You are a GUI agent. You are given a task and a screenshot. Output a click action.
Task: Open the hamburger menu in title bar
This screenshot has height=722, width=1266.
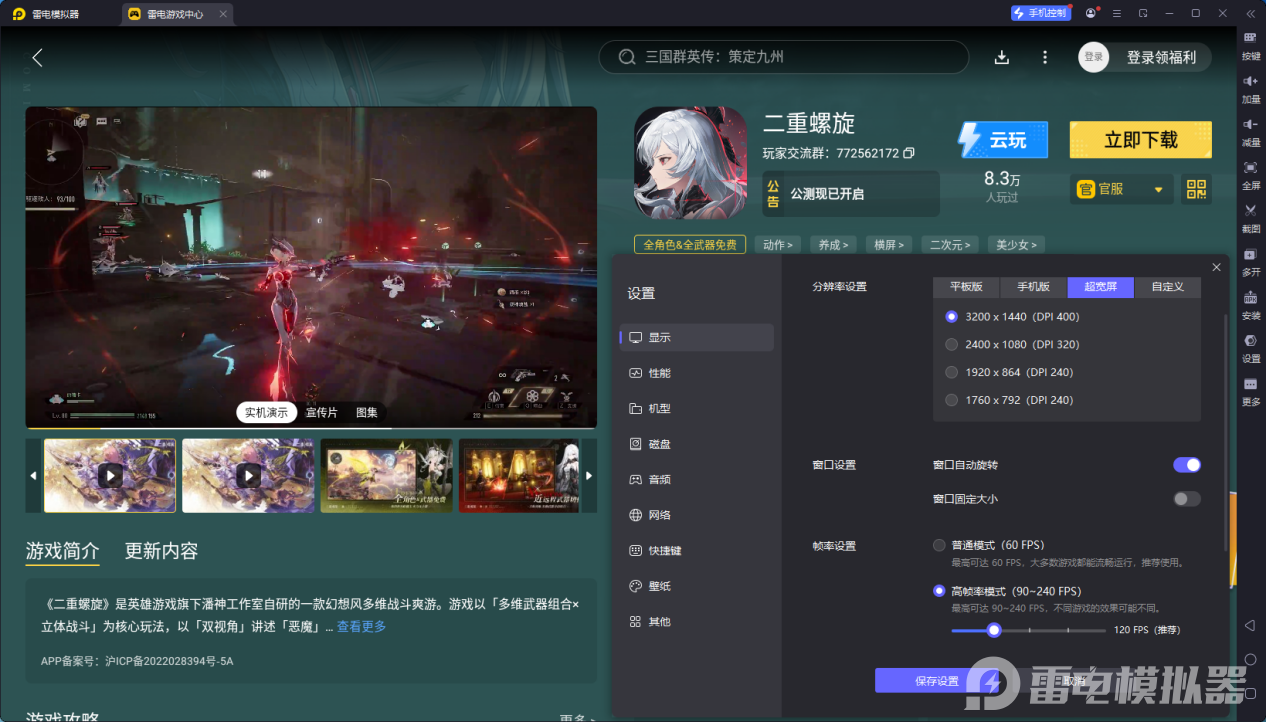pyautogui.click(x=1116, y=14)
